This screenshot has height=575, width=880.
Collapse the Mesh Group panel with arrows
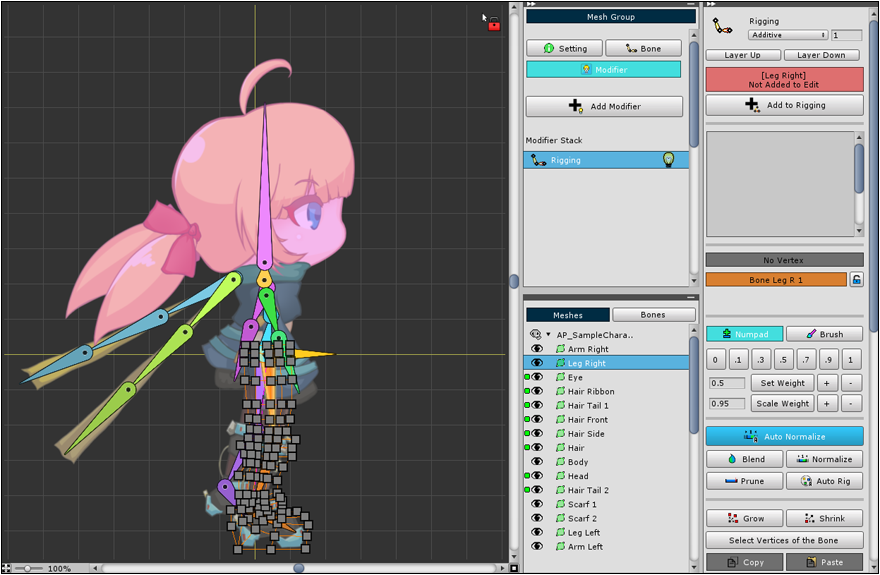[531, 4]
